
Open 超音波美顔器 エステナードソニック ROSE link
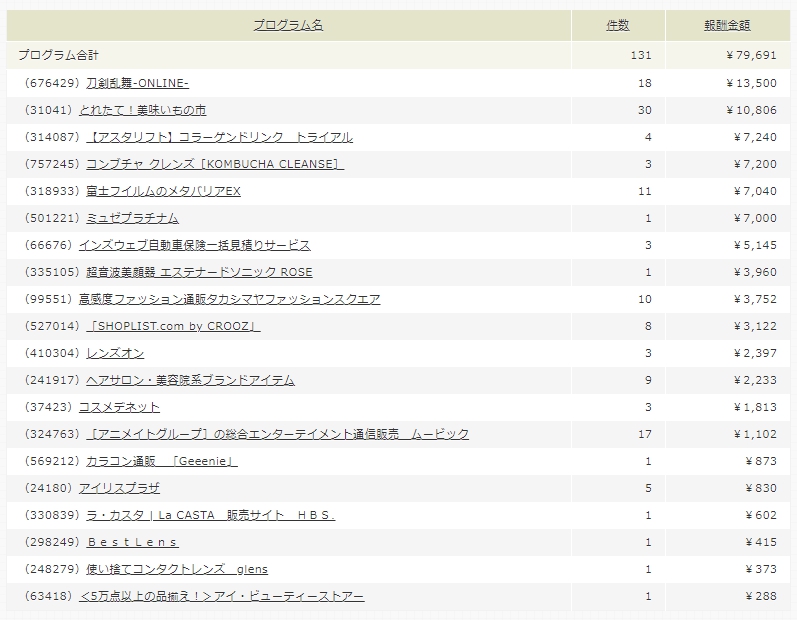[199, 271]
